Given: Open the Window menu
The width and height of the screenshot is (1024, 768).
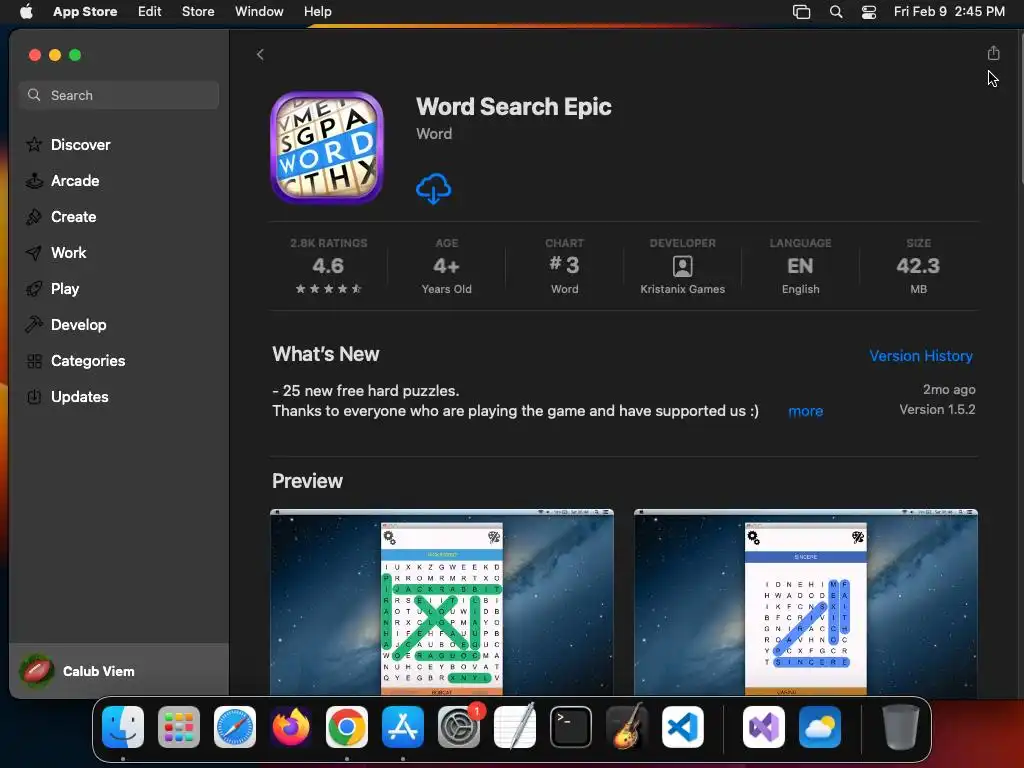Looking at the screenshot, I should pos(259,12).
